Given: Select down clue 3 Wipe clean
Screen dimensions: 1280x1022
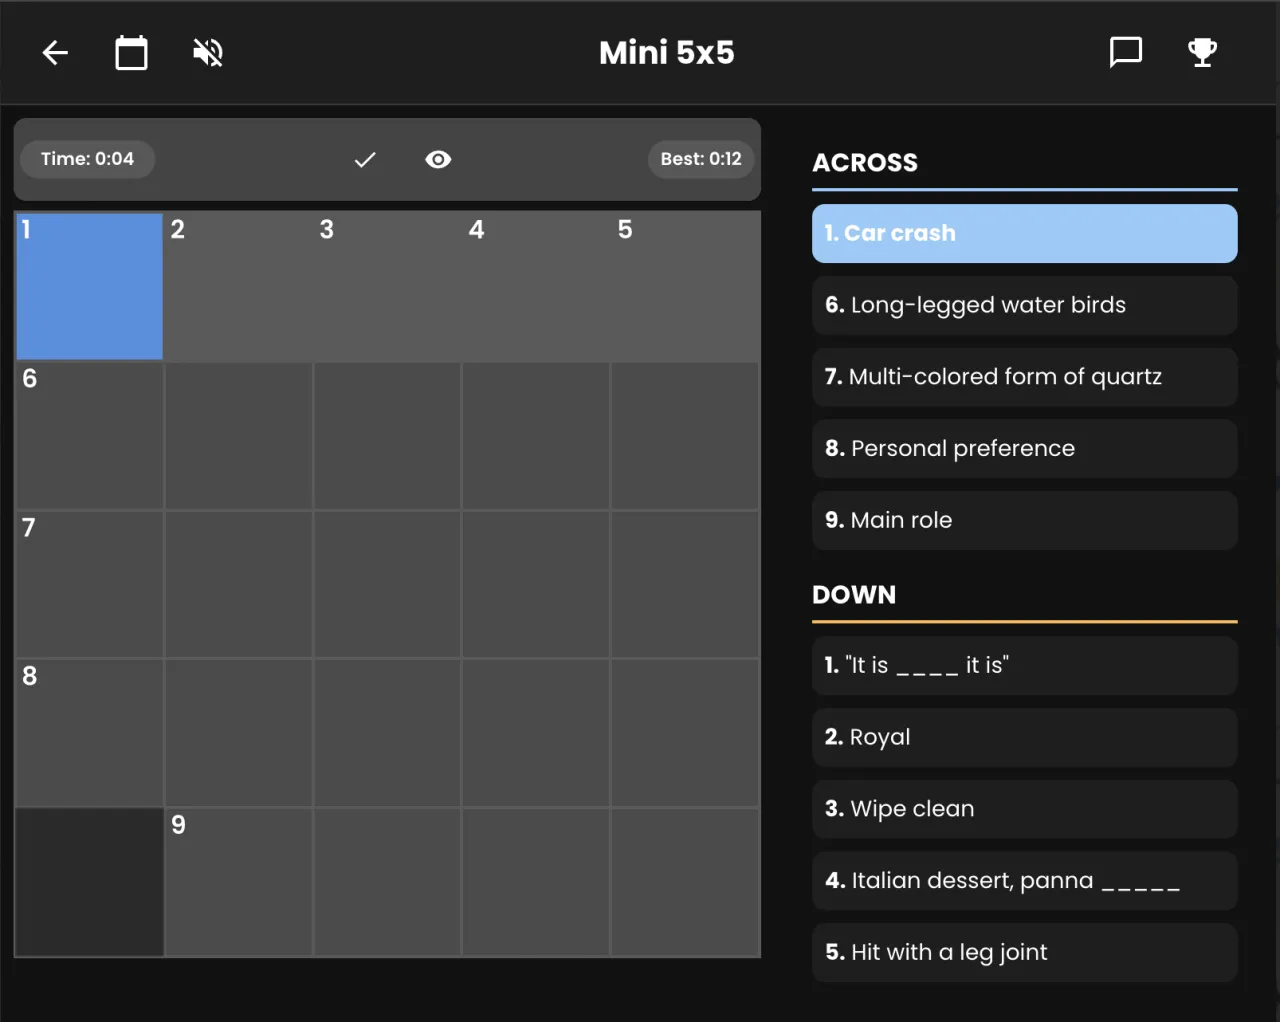Looking at the screenshot, I should [1024, 809].
